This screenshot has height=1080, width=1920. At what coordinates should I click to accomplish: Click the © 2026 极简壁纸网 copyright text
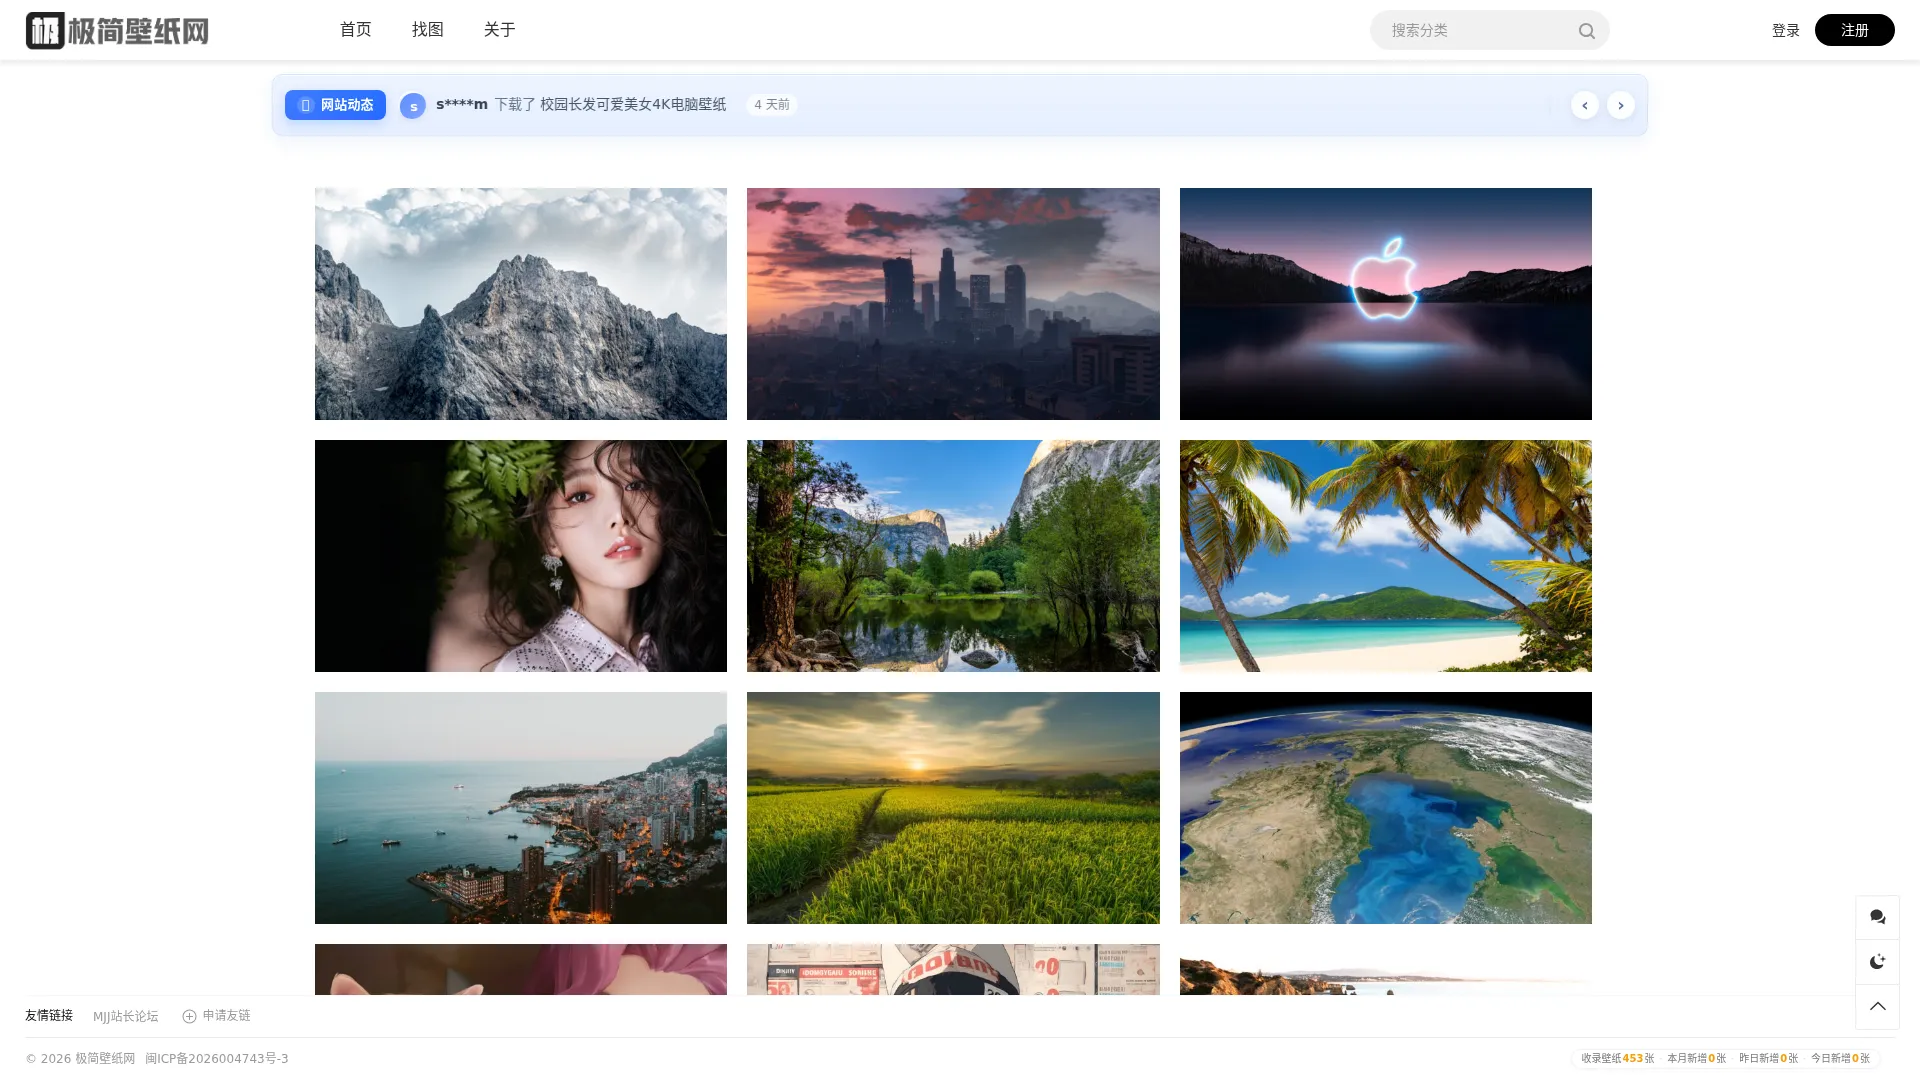tap(80, 1058)
